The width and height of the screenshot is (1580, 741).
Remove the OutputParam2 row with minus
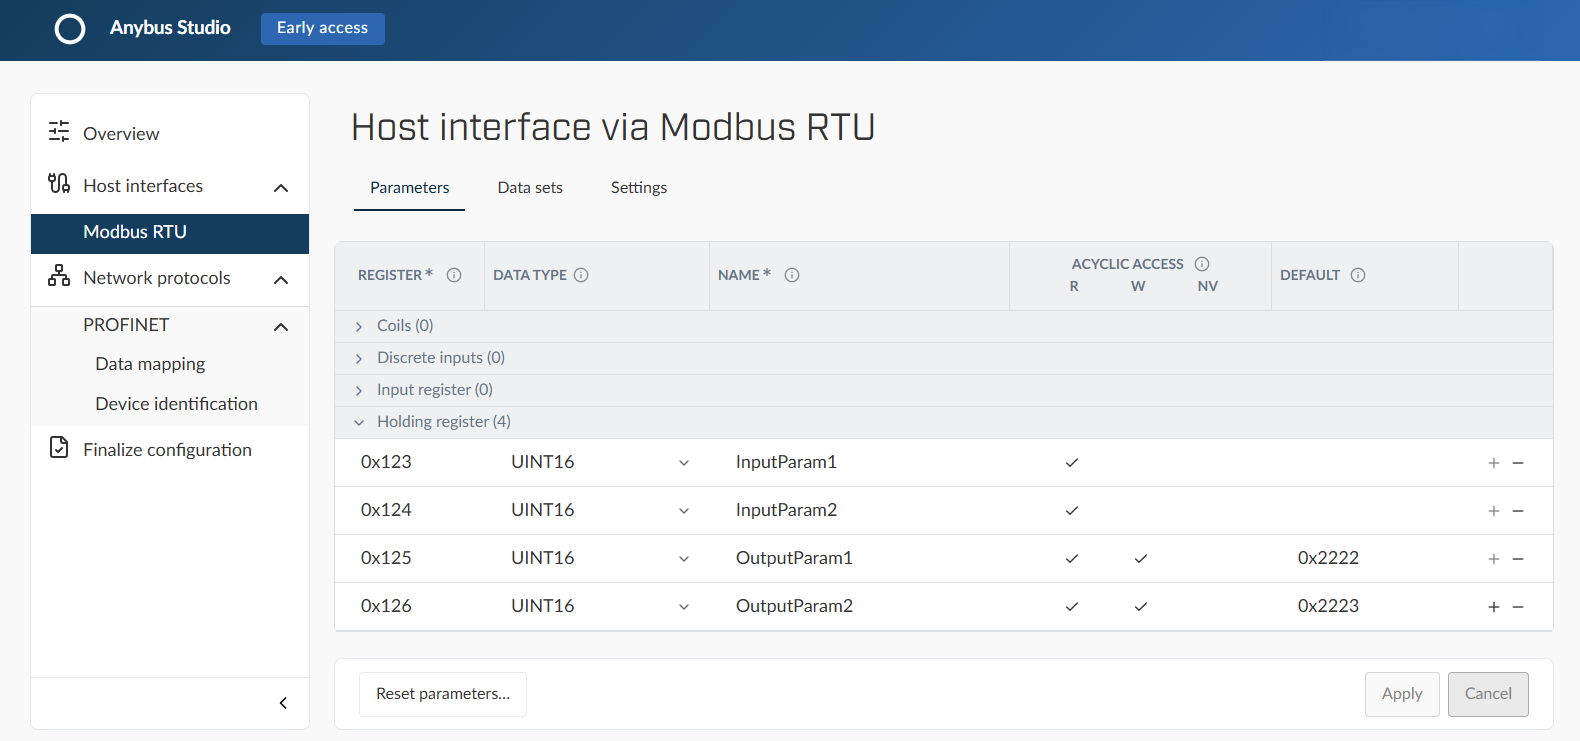[1518, 607]
